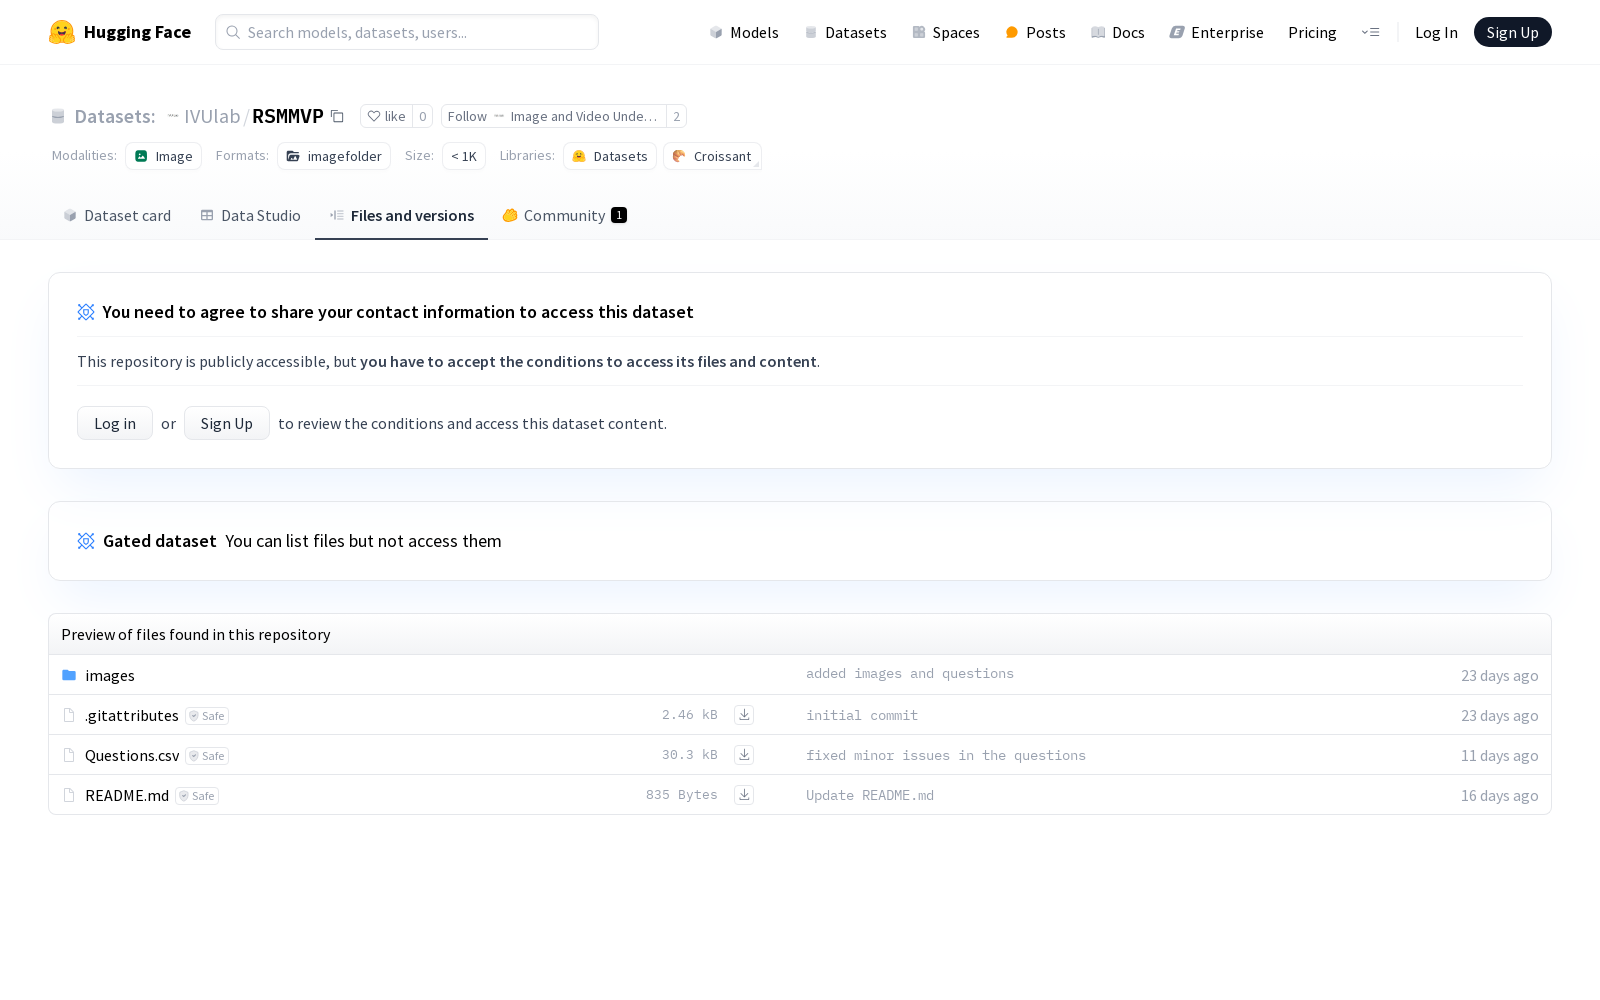The image size is (1600, 1000).
Task: Open the Models page
Action: point(744,33)
